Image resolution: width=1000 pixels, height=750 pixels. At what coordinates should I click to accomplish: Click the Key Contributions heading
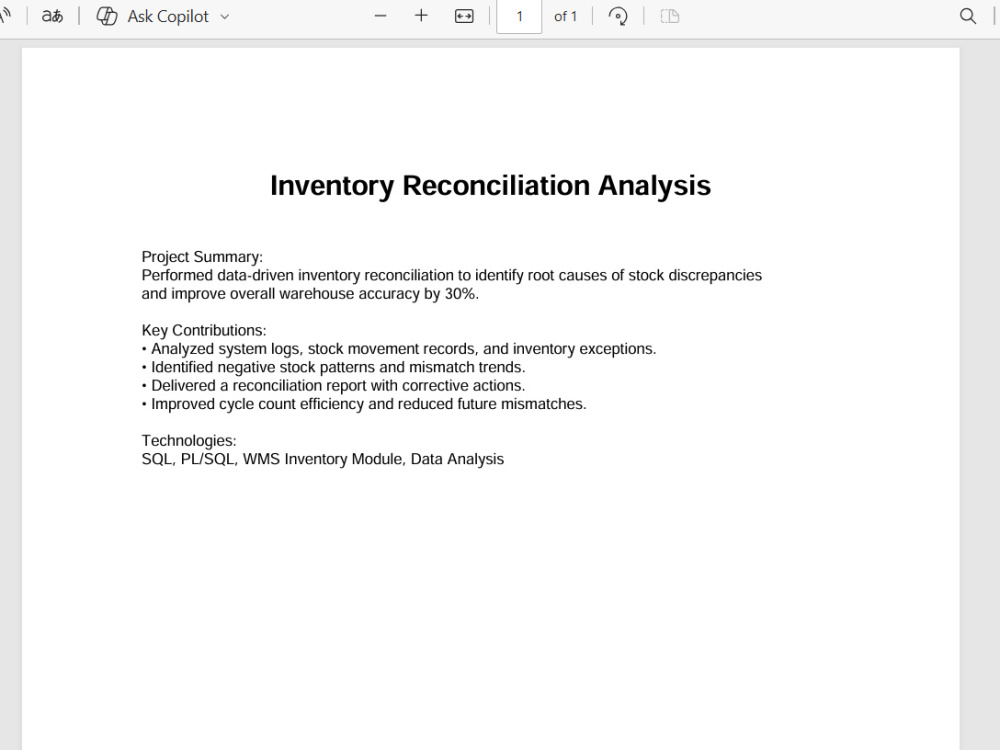coord(203,329)
